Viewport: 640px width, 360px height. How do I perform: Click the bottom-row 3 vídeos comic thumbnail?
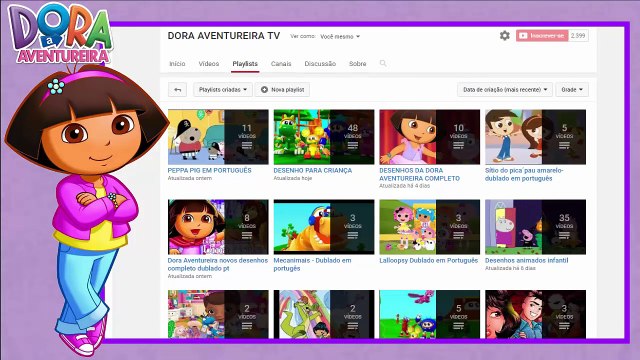pyautogui.click(x=536, y=314)
